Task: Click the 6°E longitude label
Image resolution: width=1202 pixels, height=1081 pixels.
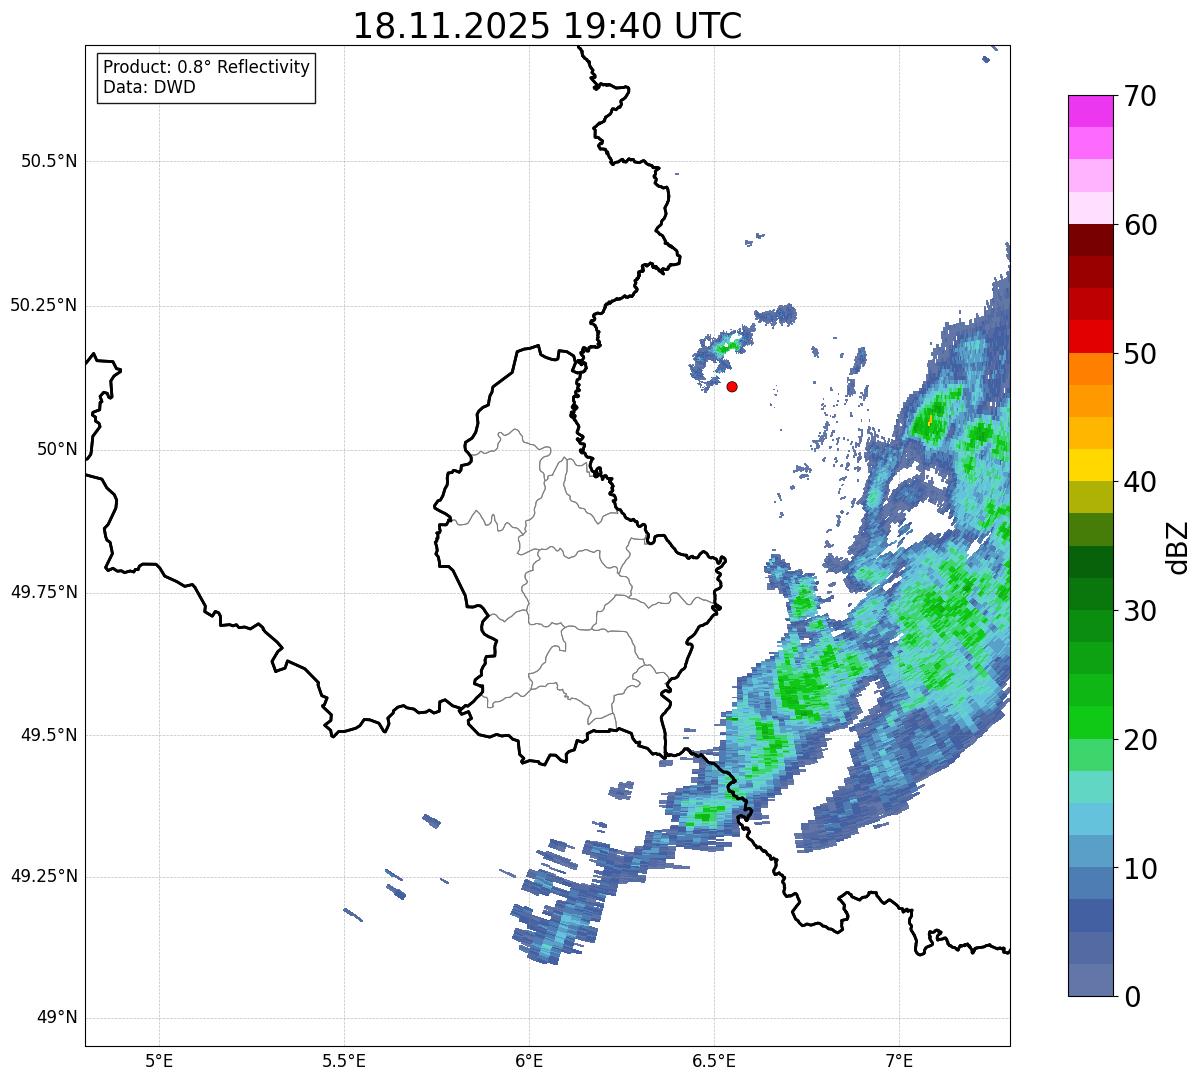Action: 529,1060
